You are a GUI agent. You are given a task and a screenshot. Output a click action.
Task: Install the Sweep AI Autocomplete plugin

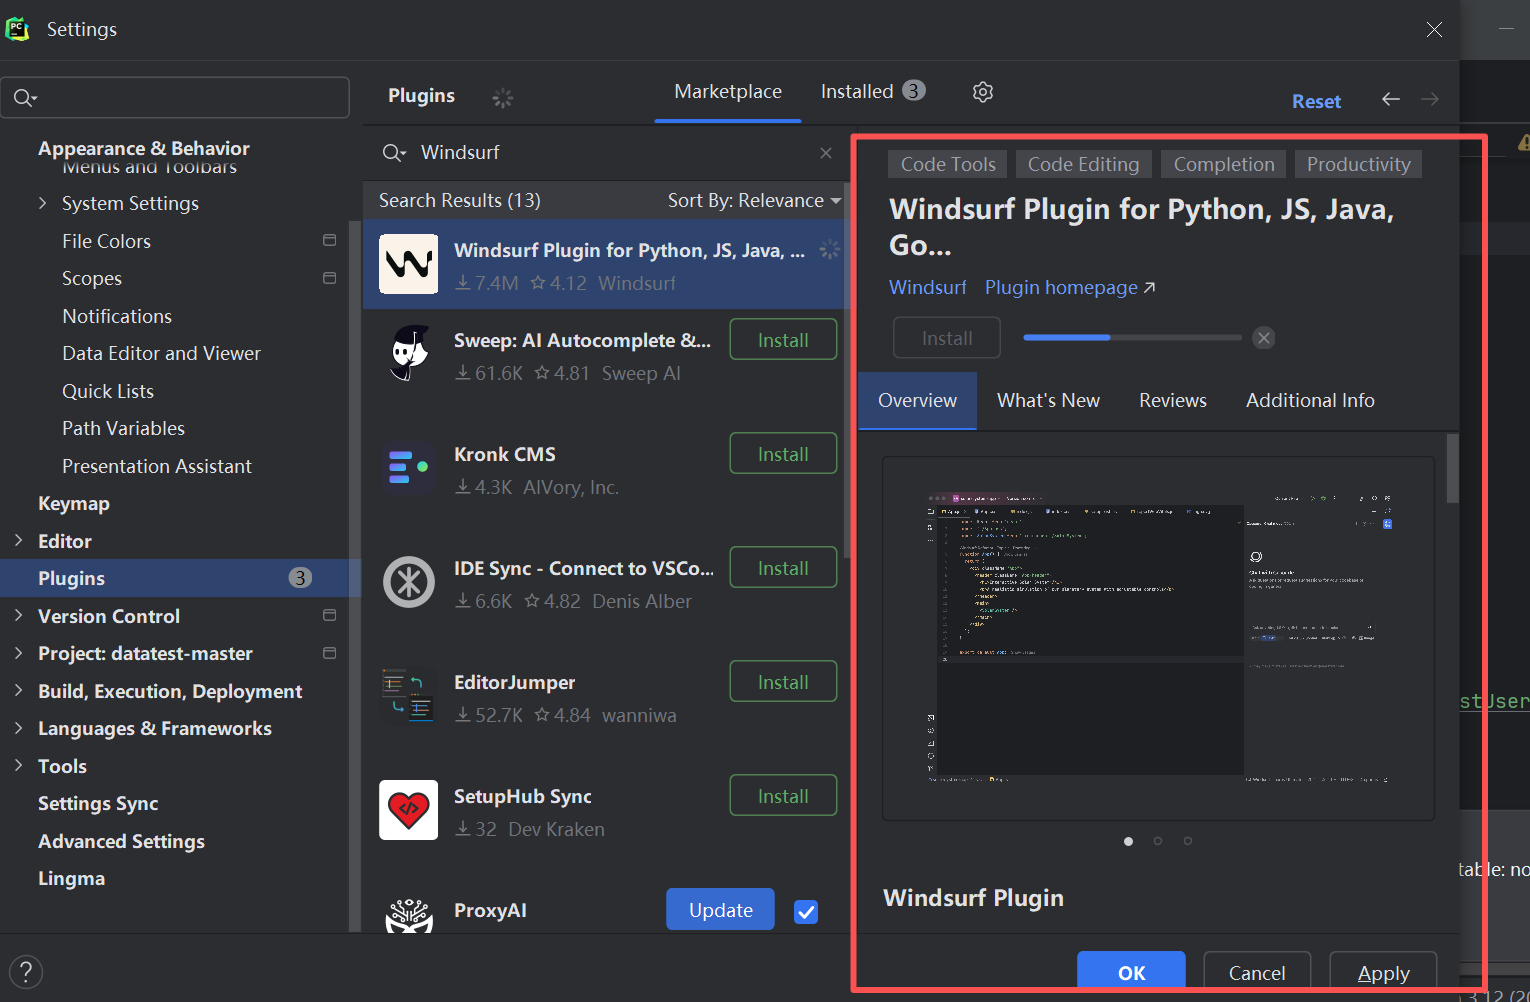tap(783, 340)
